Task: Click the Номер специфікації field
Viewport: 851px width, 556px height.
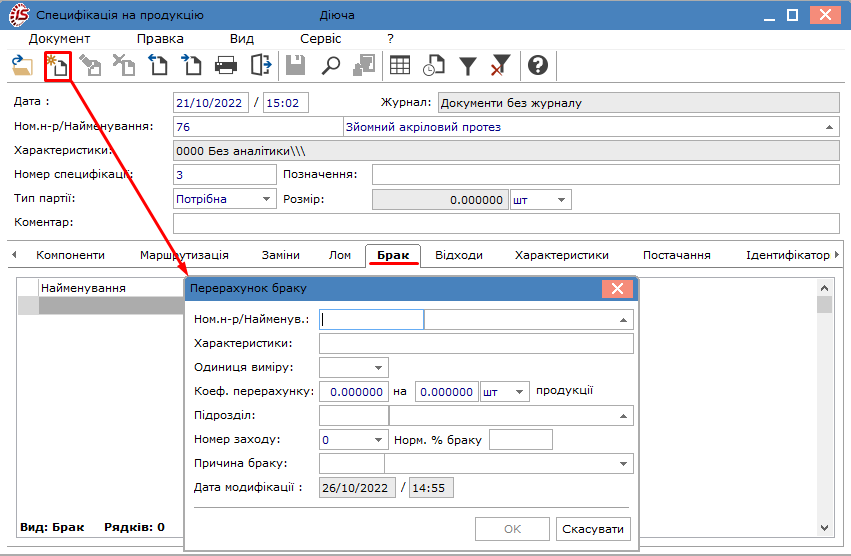Action: (225, 175)
